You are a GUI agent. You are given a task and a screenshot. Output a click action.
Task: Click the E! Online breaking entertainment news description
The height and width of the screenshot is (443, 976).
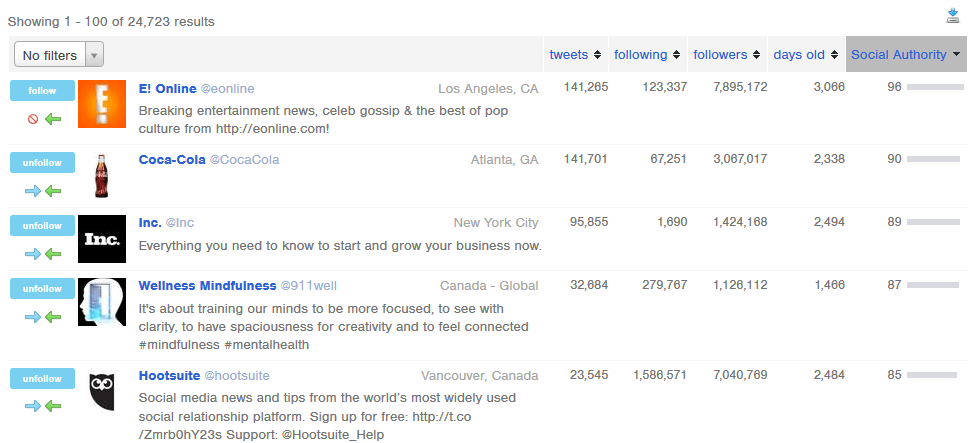click(x=323, y=120)
